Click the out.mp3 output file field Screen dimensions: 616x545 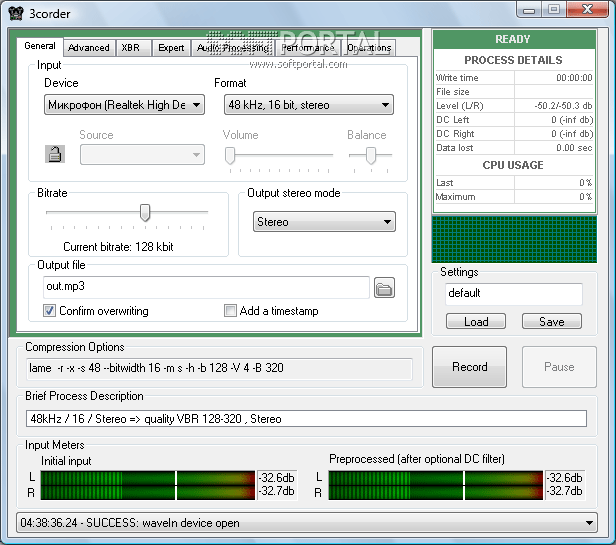pos(206,287)
